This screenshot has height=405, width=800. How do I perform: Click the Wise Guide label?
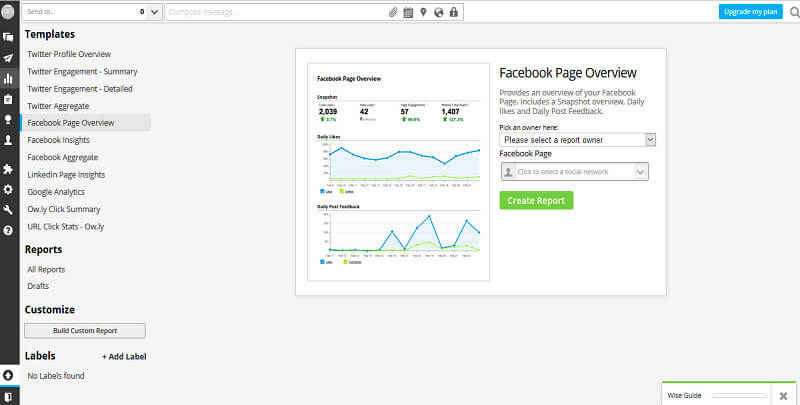[x=684, y=396]
